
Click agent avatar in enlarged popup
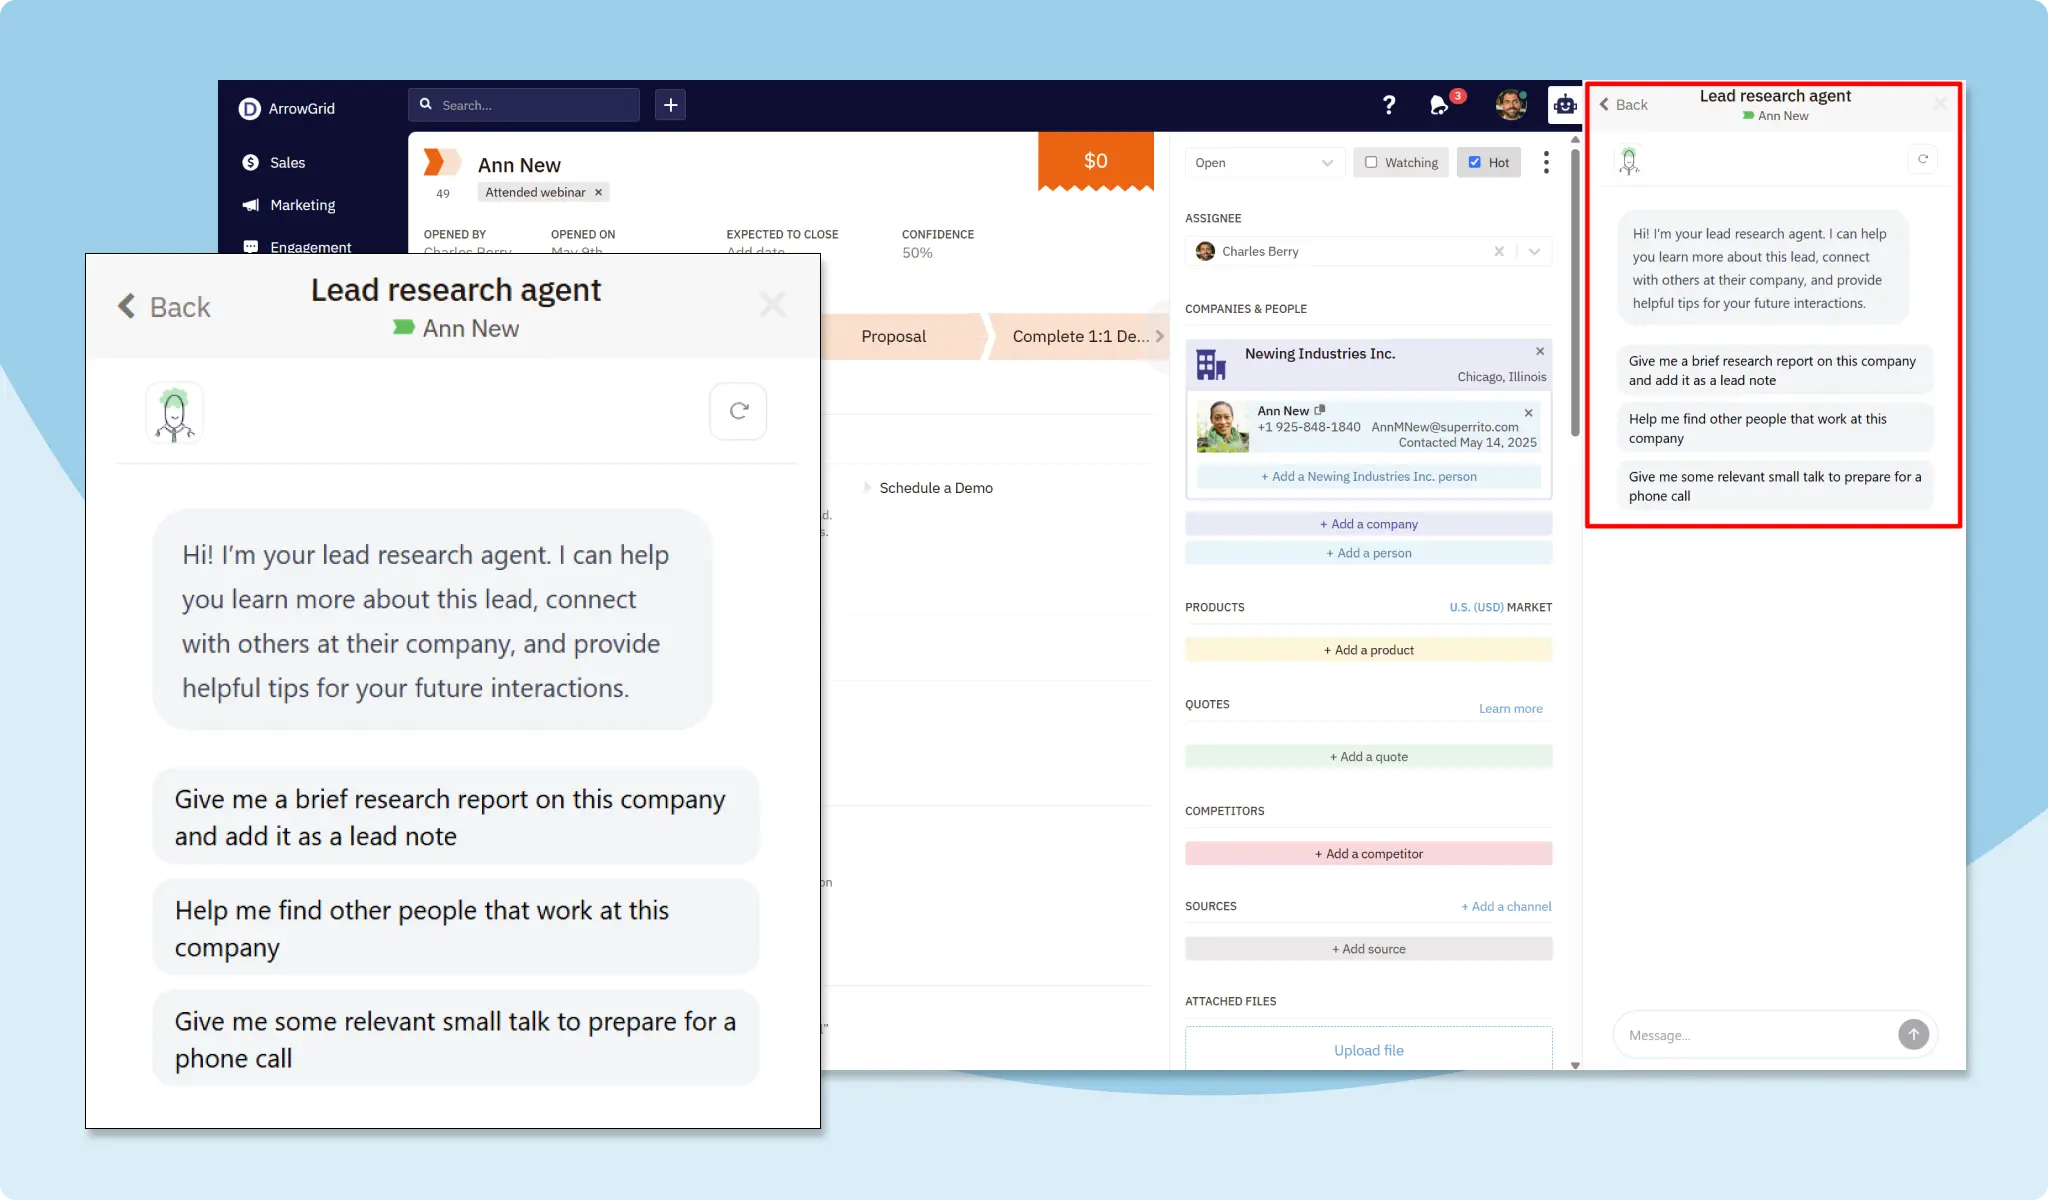tap(174, 412)
